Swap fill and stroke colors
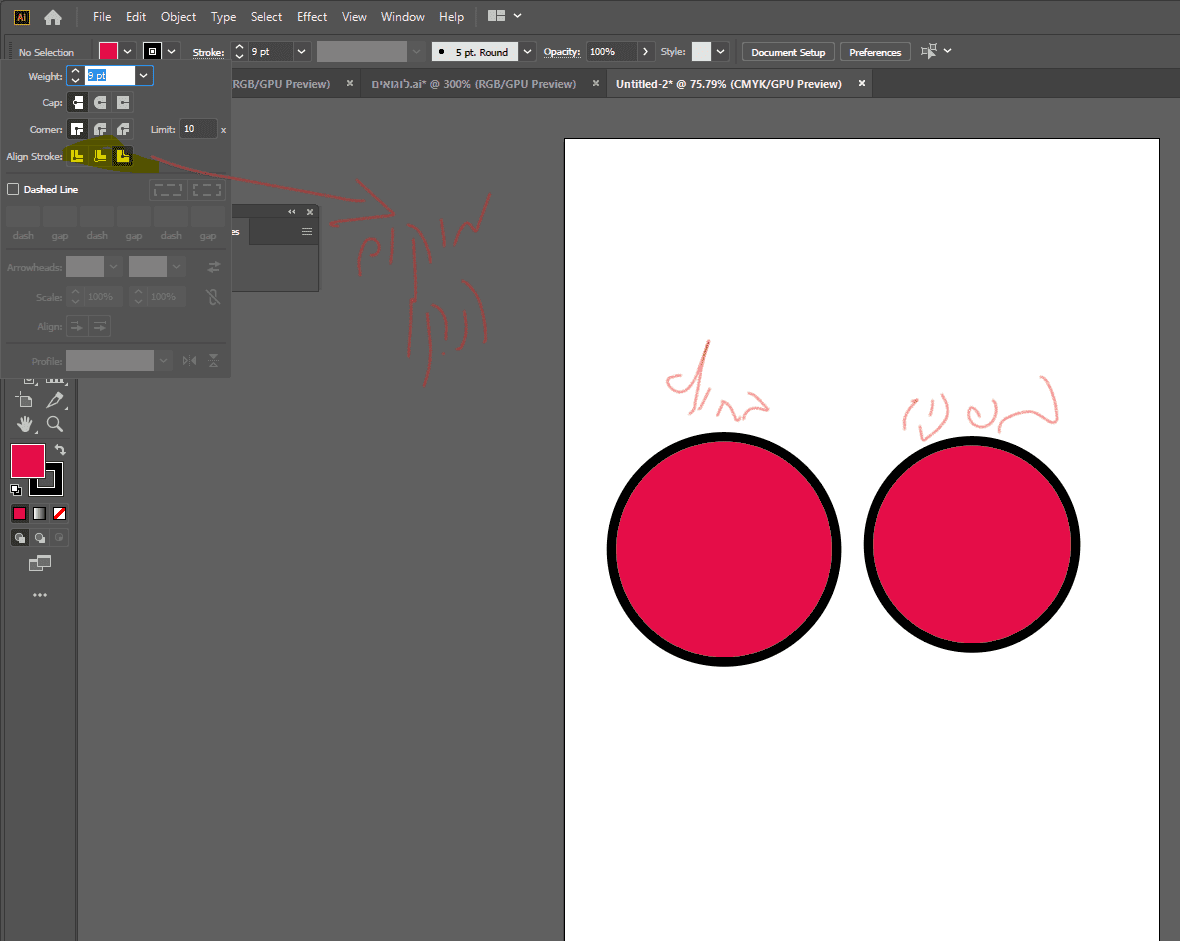Screen dimensions: 1180x941 60,450
